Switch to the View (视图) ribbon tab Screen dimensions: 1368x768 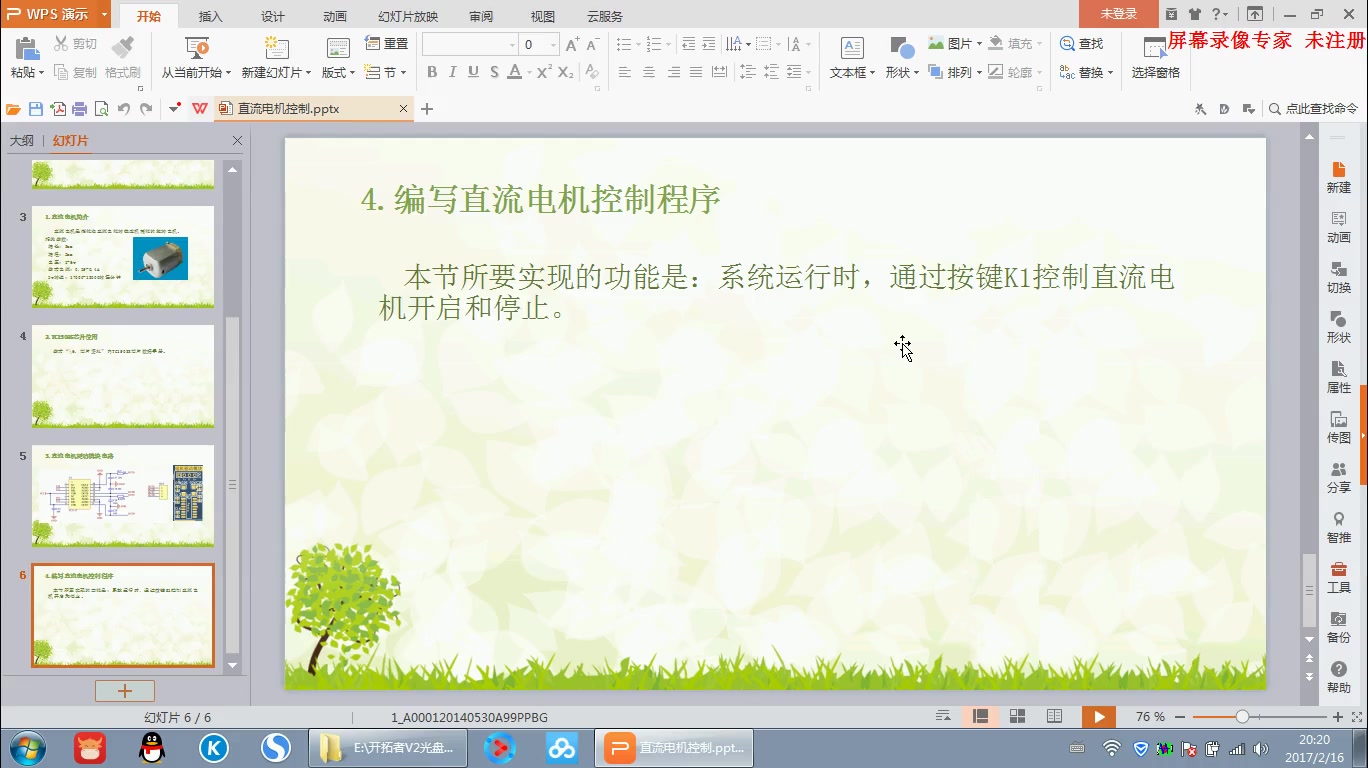click(x=542, y=16)
